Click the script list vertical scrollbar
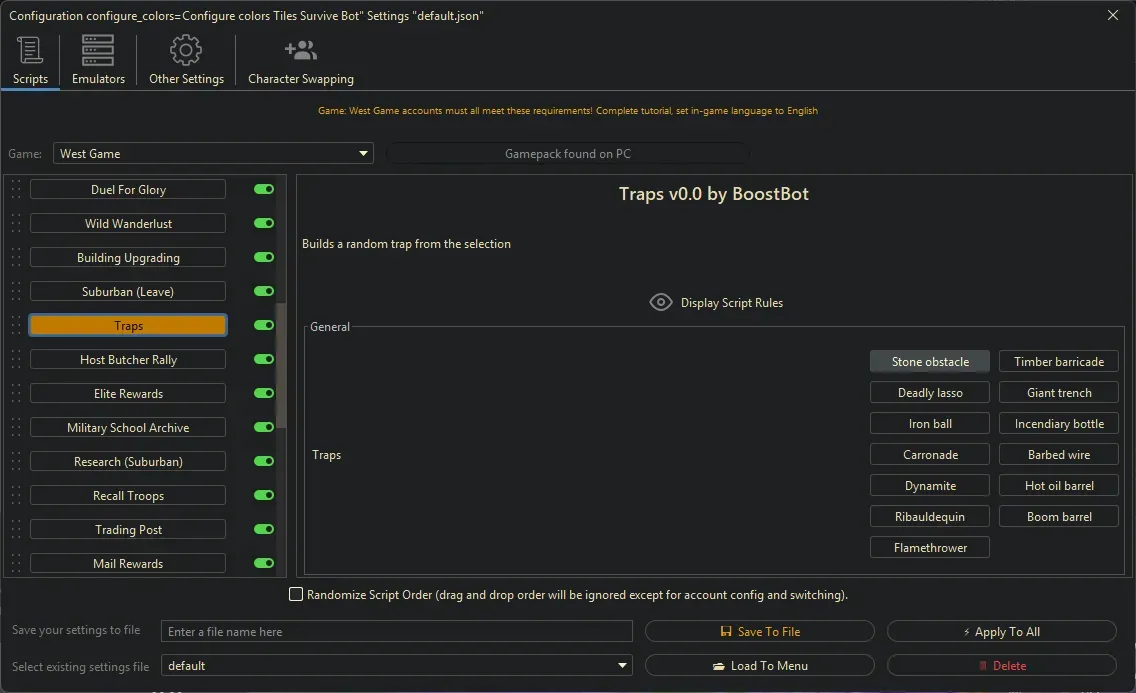Image resolution: width=1136 pixels, height=693 pixels. pyautogui.click(x=281, y=365)
